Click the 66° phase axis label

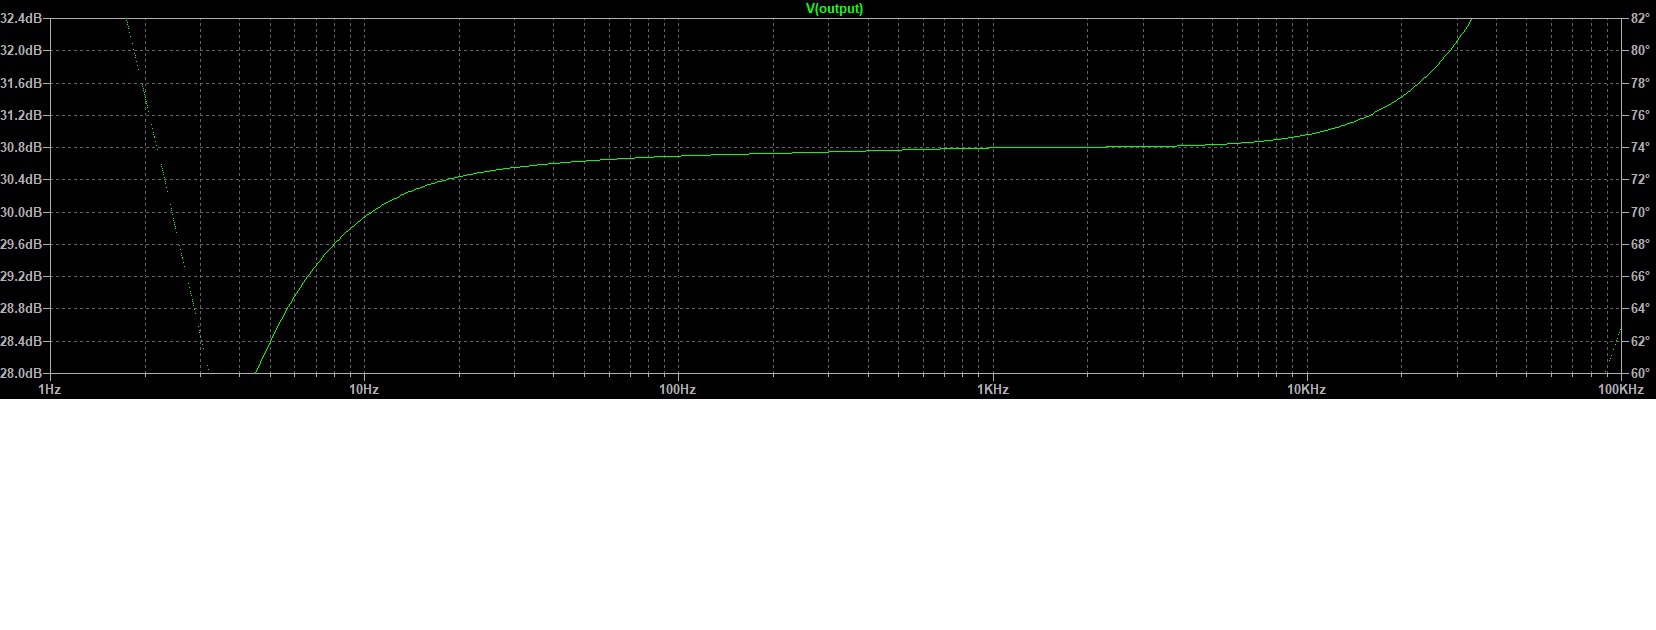[1640, 276]
